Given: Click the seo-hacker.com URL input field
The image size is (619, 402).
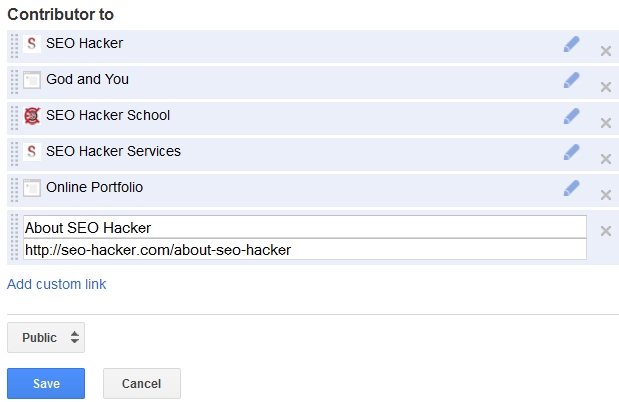Looking at the screenshot, I should [x=304, y=250].
